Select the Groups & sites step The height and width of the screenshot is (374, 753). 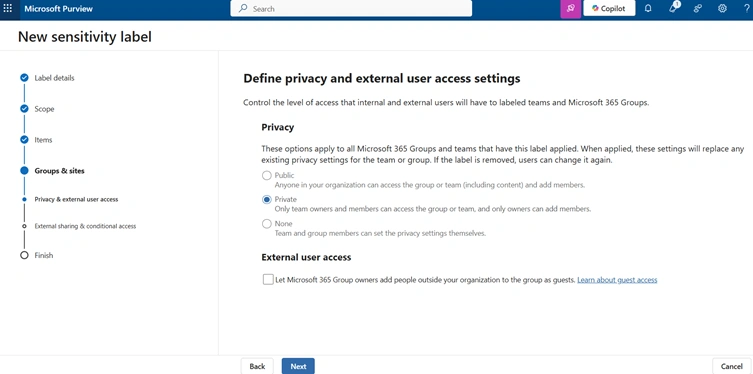point(59,170)
